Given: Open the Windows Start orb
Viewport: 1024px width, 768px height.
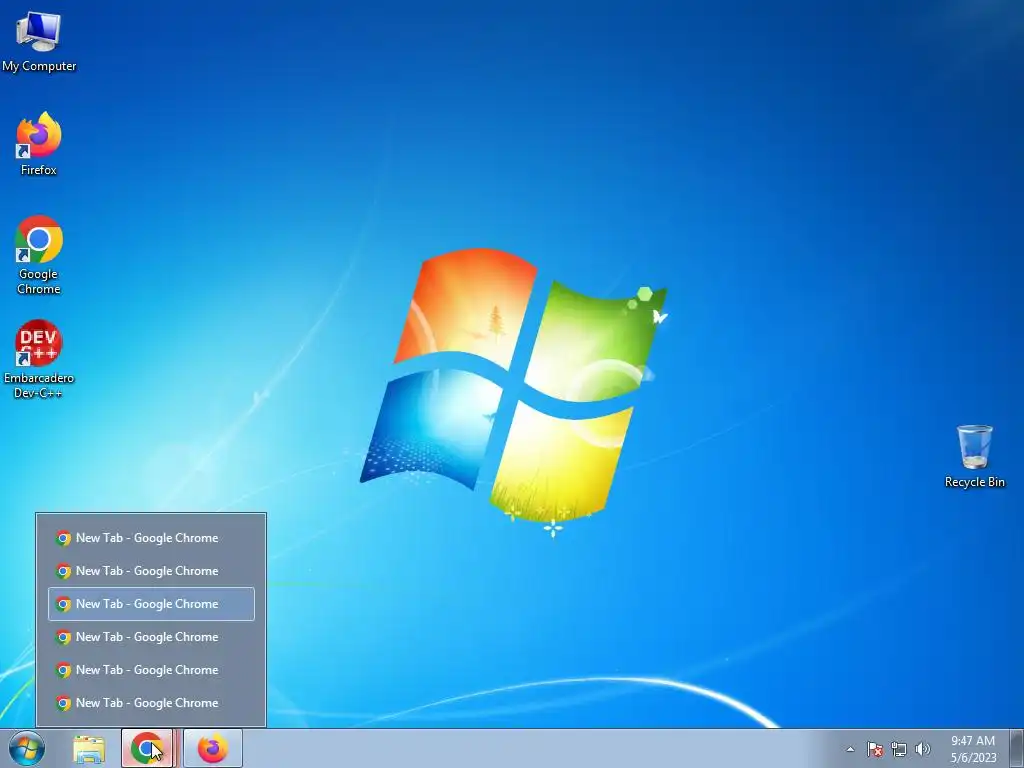Looking at the screenshot, I should [x=27, y=748].
